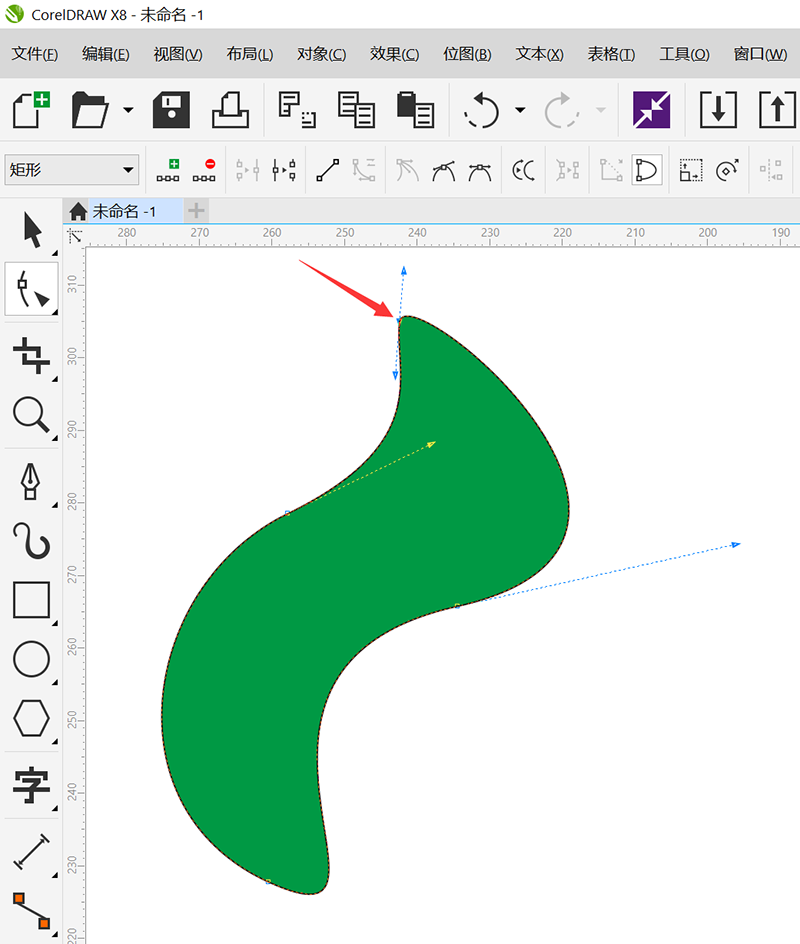Click the node at the red arrow tip
This screenshot has width=800, height=944.
pyautogui.click(x=399, y=320)
